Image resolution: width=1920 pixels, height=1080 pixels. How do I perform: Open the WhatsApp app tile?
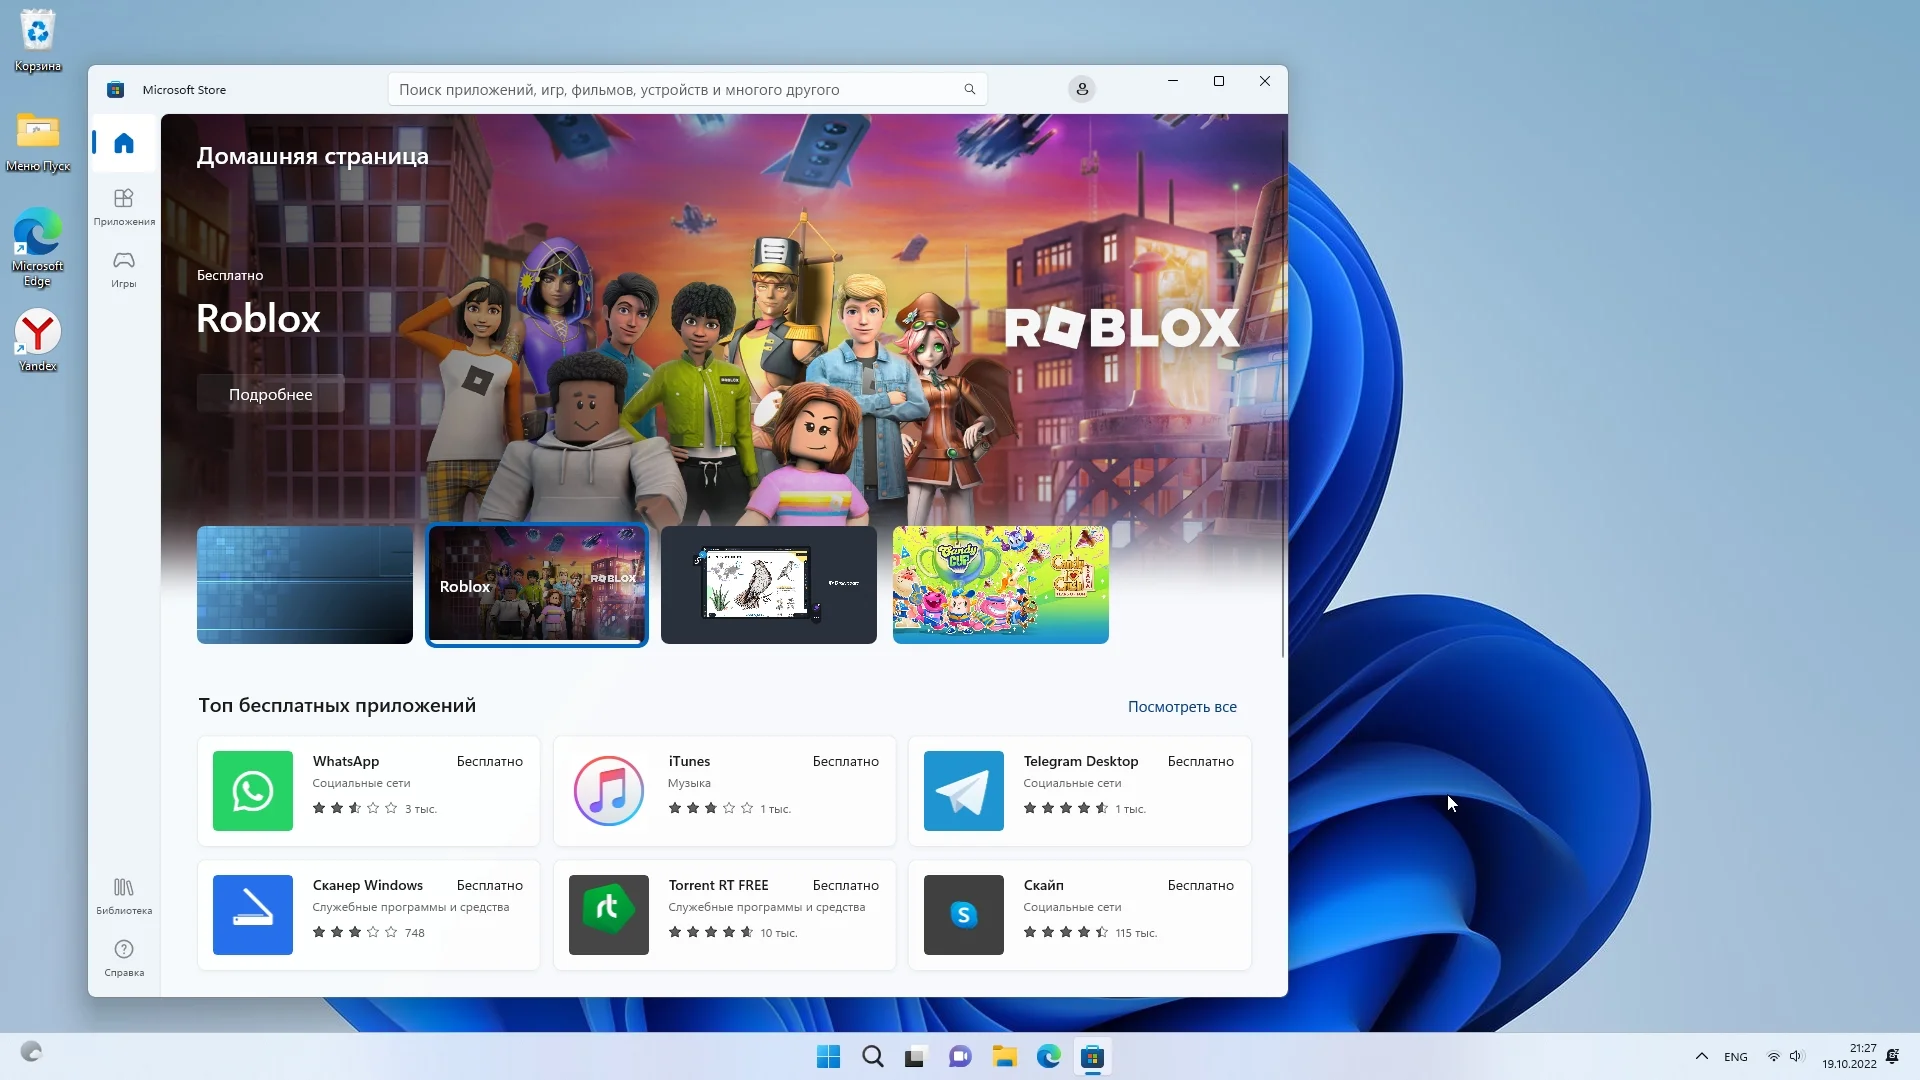click(368, 791)
